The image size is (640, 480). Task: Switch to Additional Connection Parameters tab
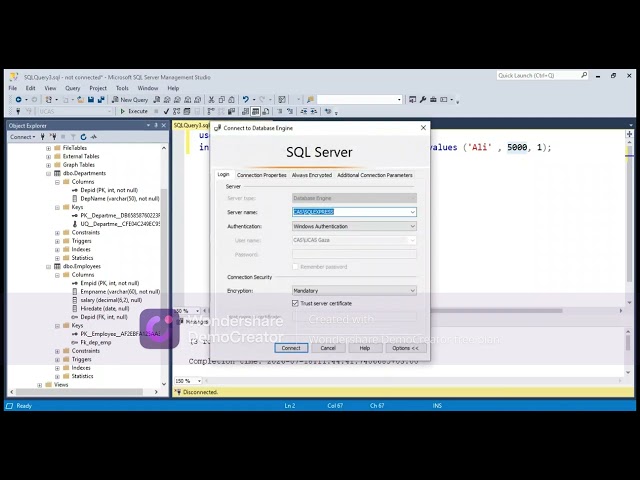pyautogui.click(x=375, y=175)
